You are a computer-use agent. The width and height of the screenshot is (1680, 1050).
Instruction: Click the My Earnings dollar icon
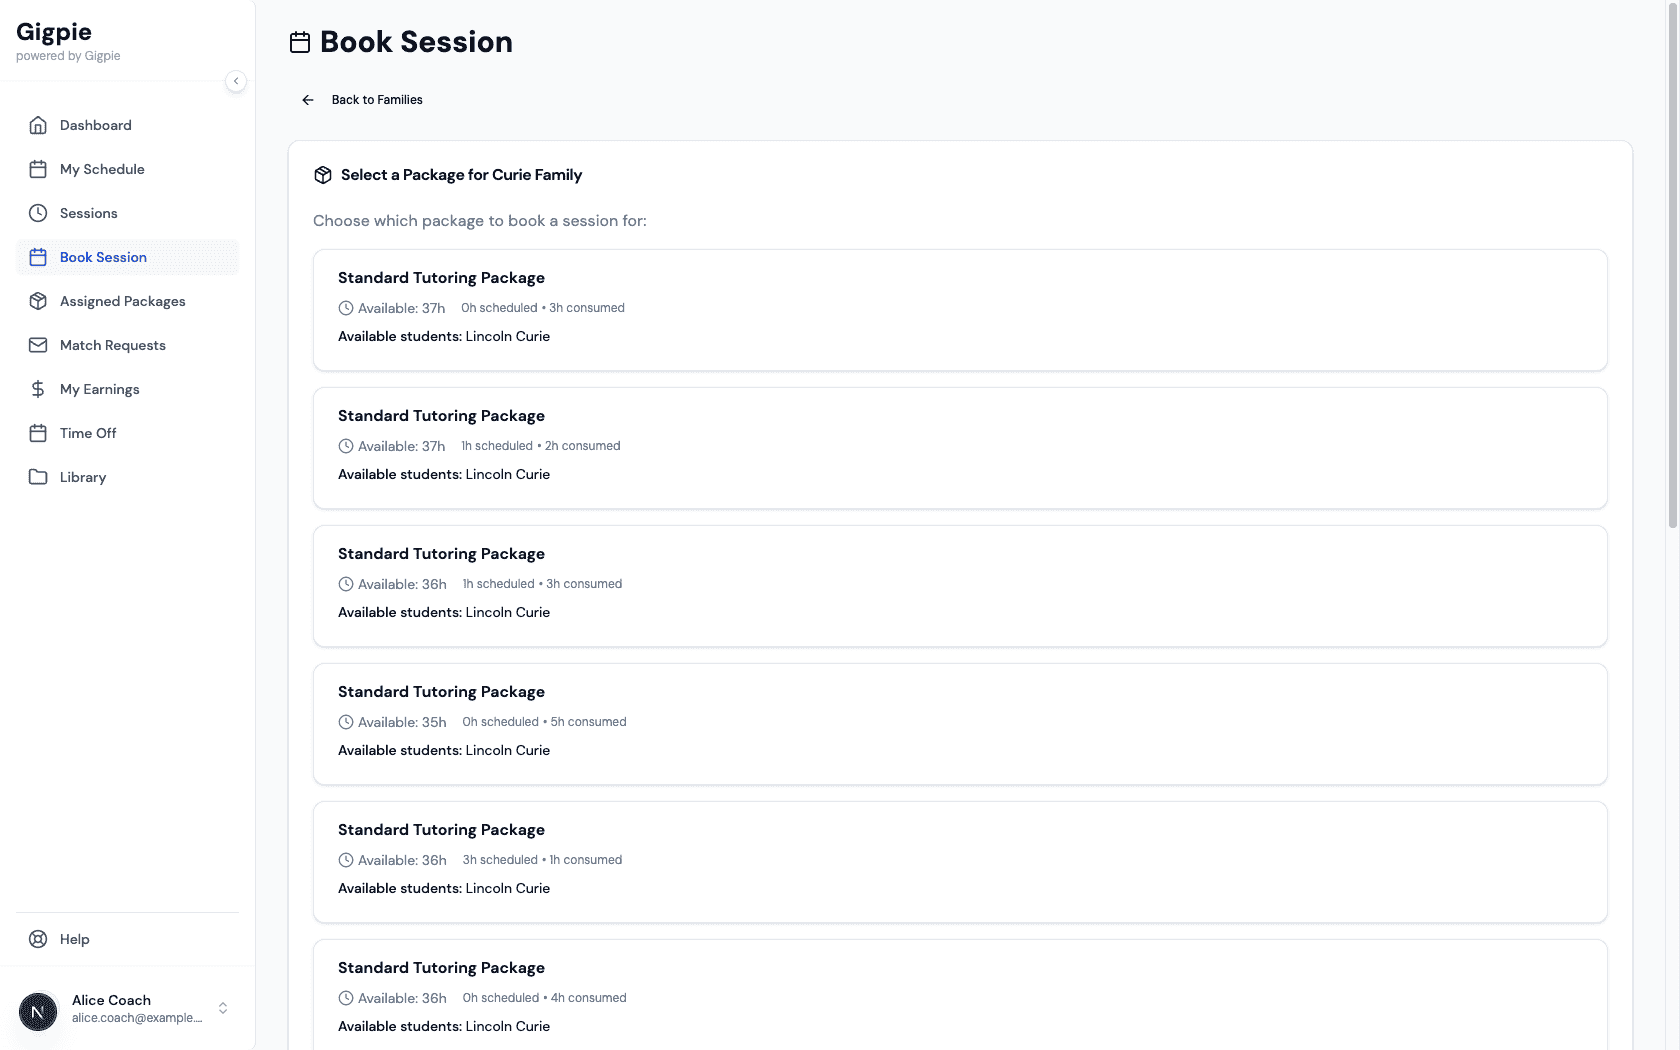pos(38,389)
